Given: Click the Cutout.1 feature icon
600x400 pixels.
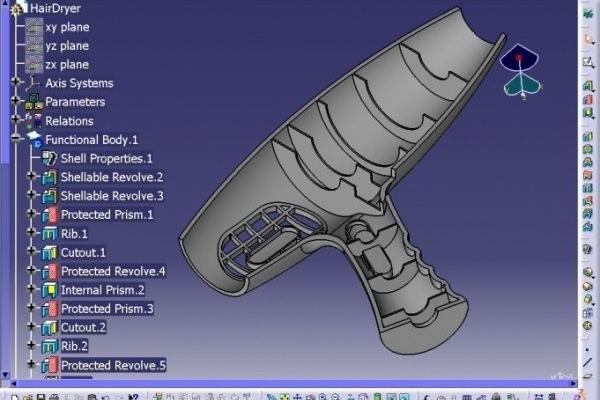Looking at the screenshot, I should pos(49,253).
